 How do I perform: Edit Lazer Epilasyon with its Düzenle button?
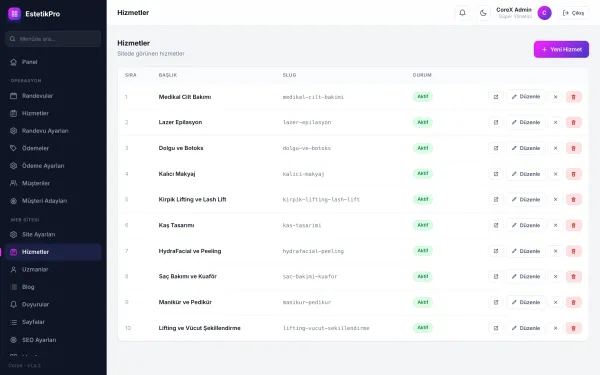526,122
